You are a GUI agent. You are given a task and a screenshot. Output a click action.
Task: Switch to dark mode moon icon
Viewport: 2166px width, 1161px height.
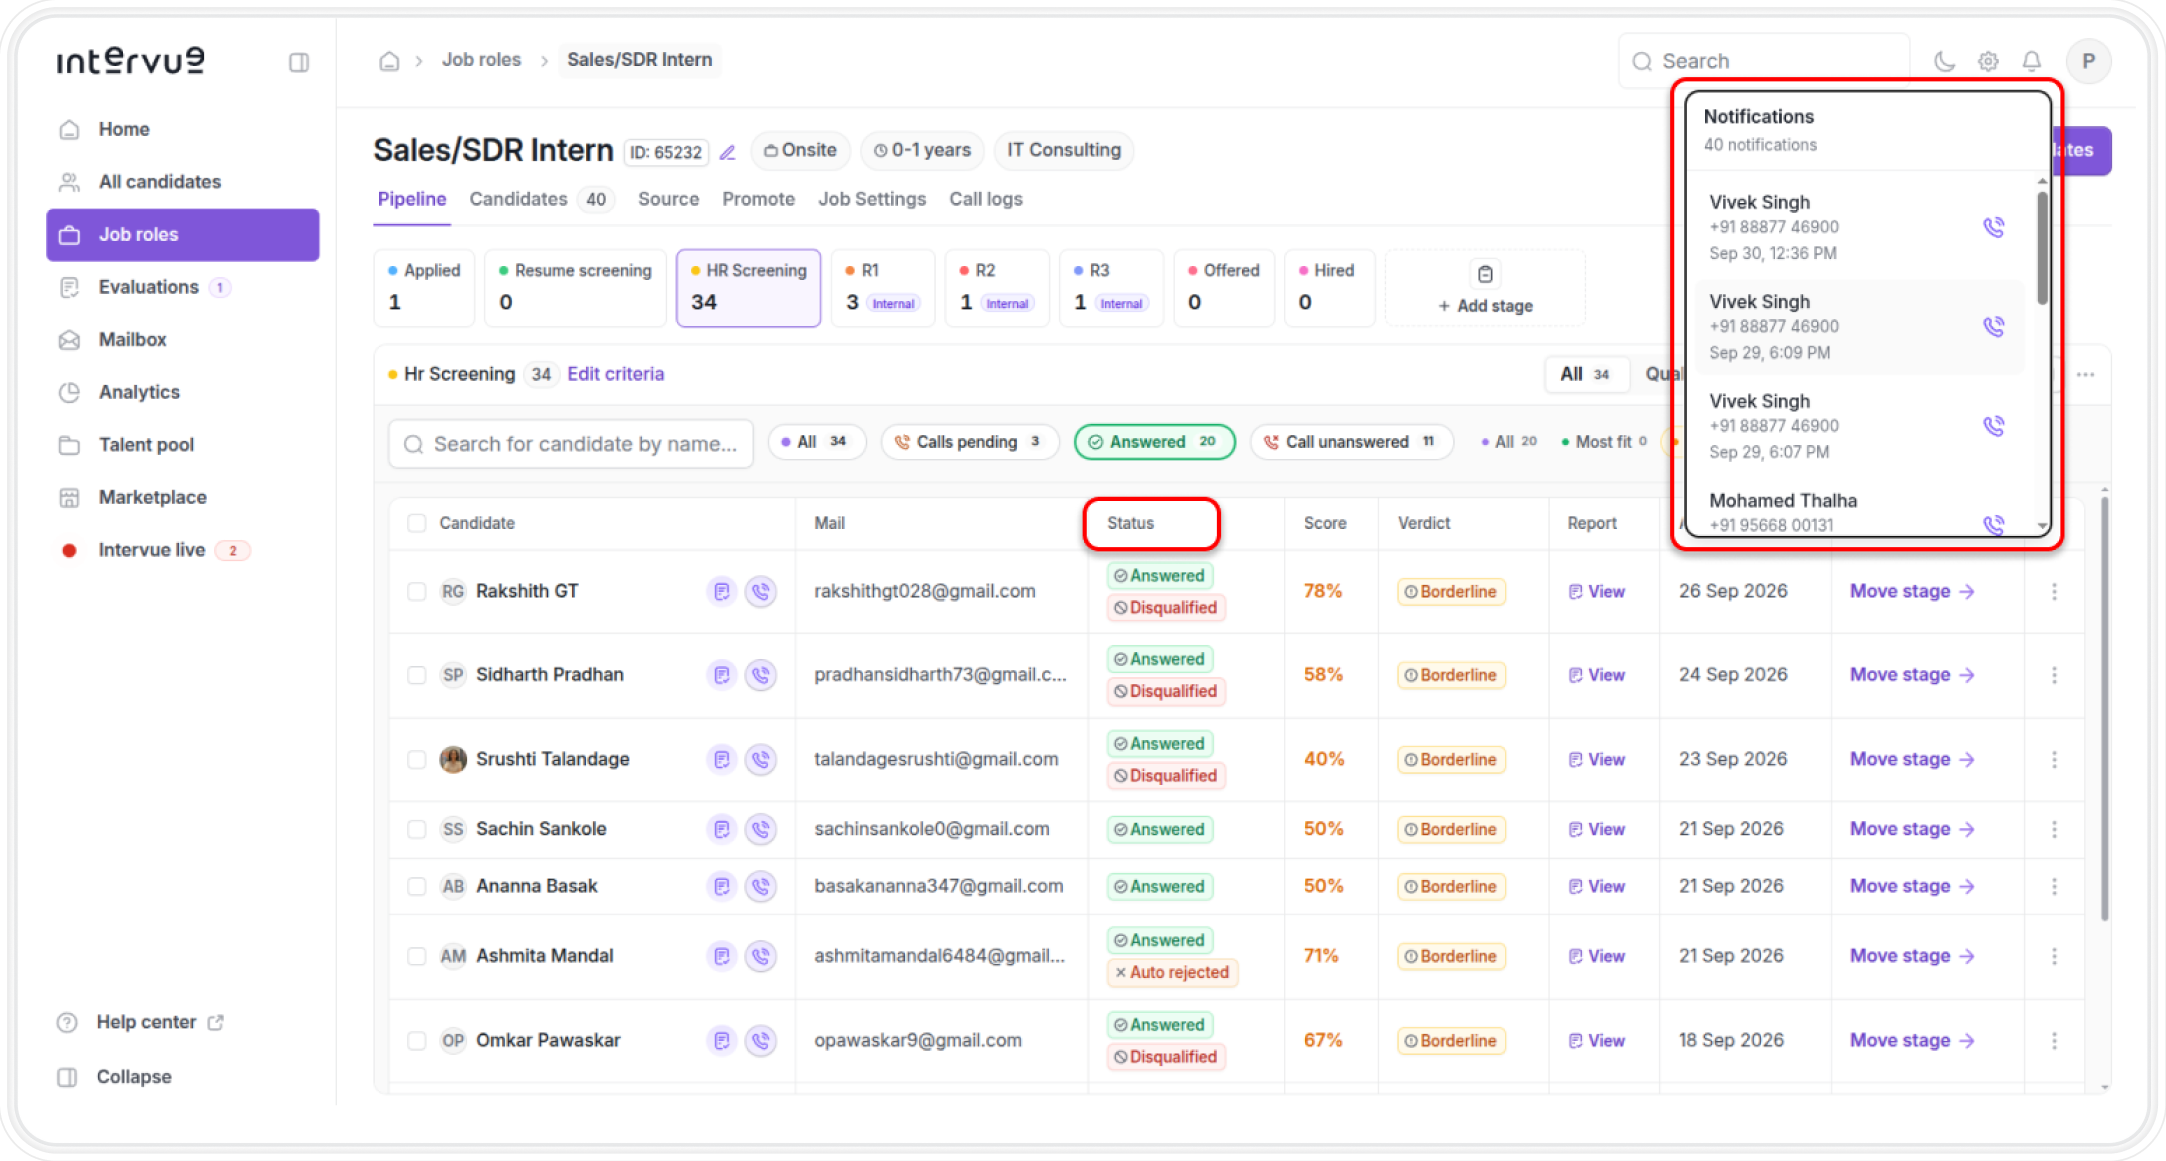click(1944, 61)
